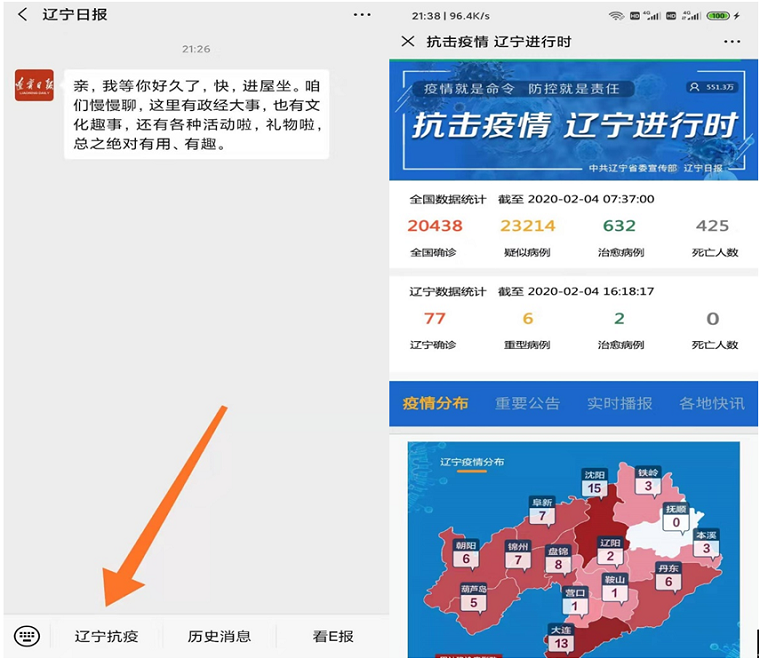
Task: Tap the 沈阳 marker showing 15 cases
Action: [595, 483]
